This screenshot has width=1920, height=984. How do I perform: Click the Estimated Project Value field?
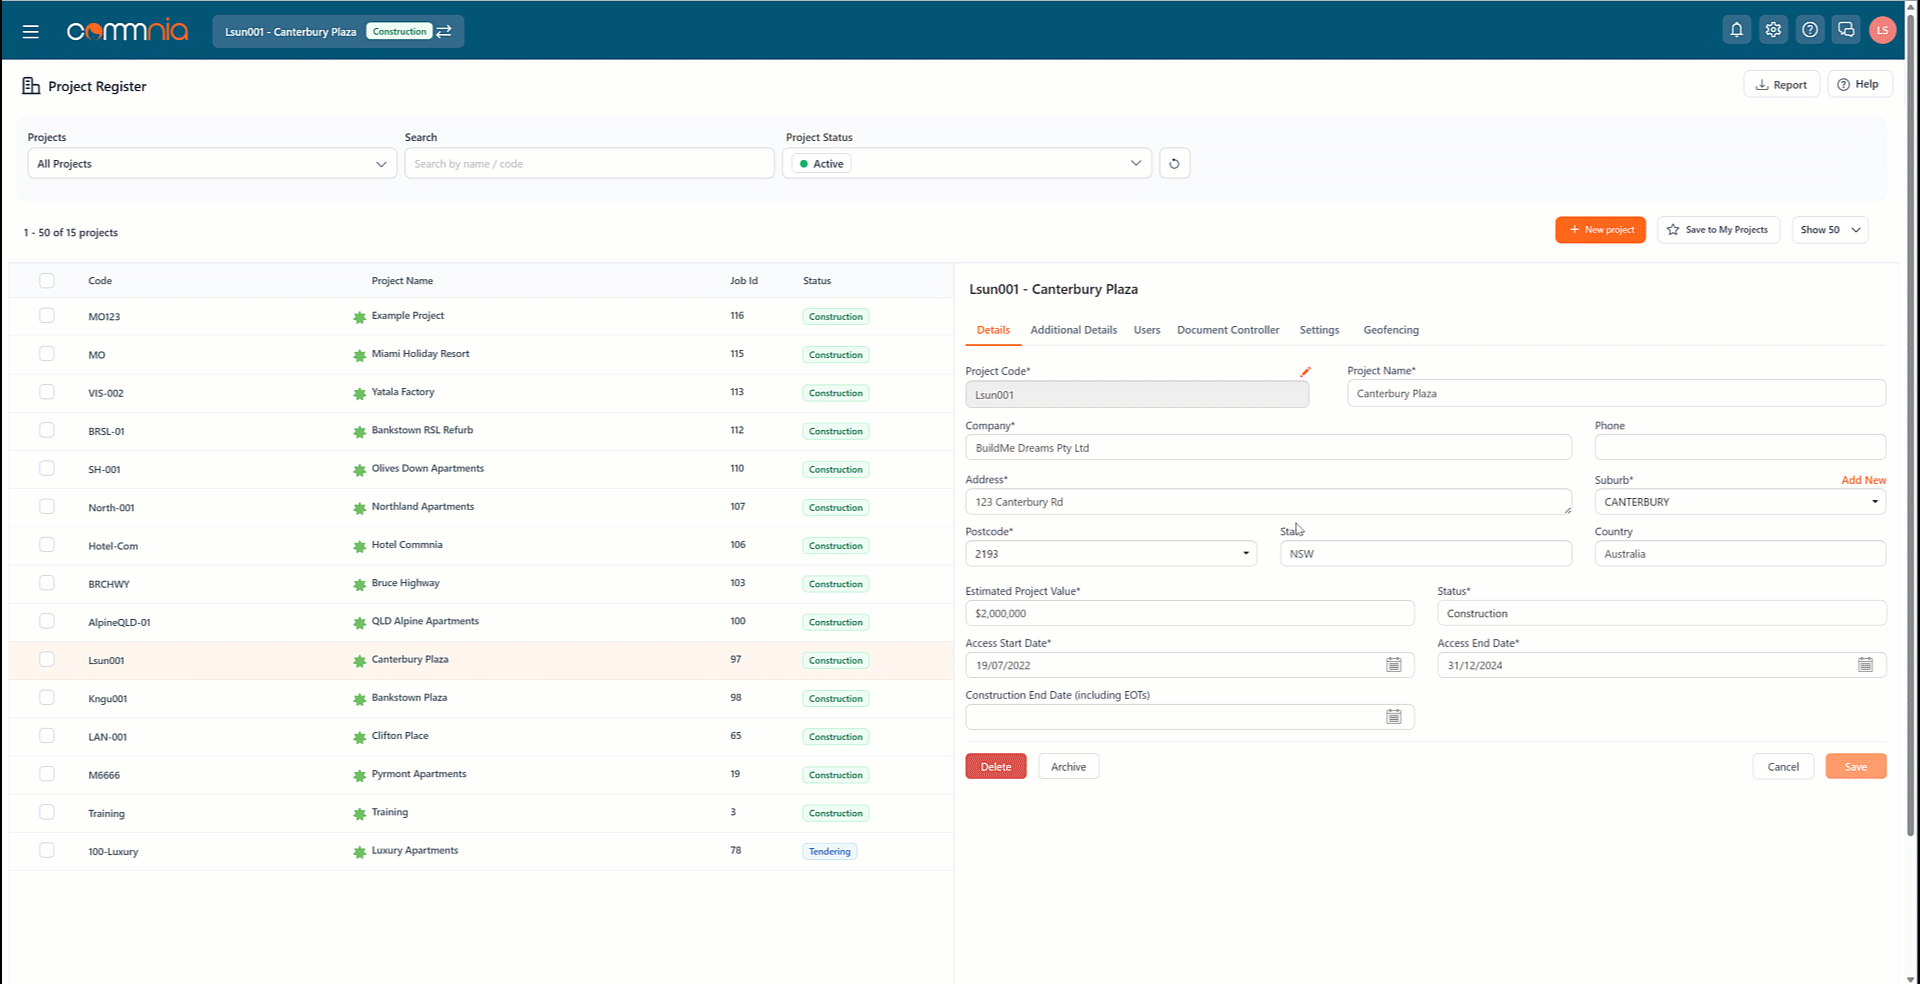1189,613
